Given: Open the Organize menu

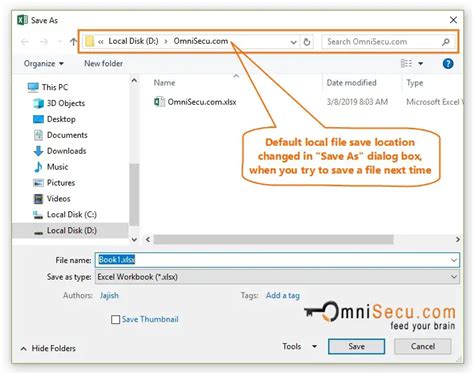Looking at the screenshot, I should [x=43, y=63].
